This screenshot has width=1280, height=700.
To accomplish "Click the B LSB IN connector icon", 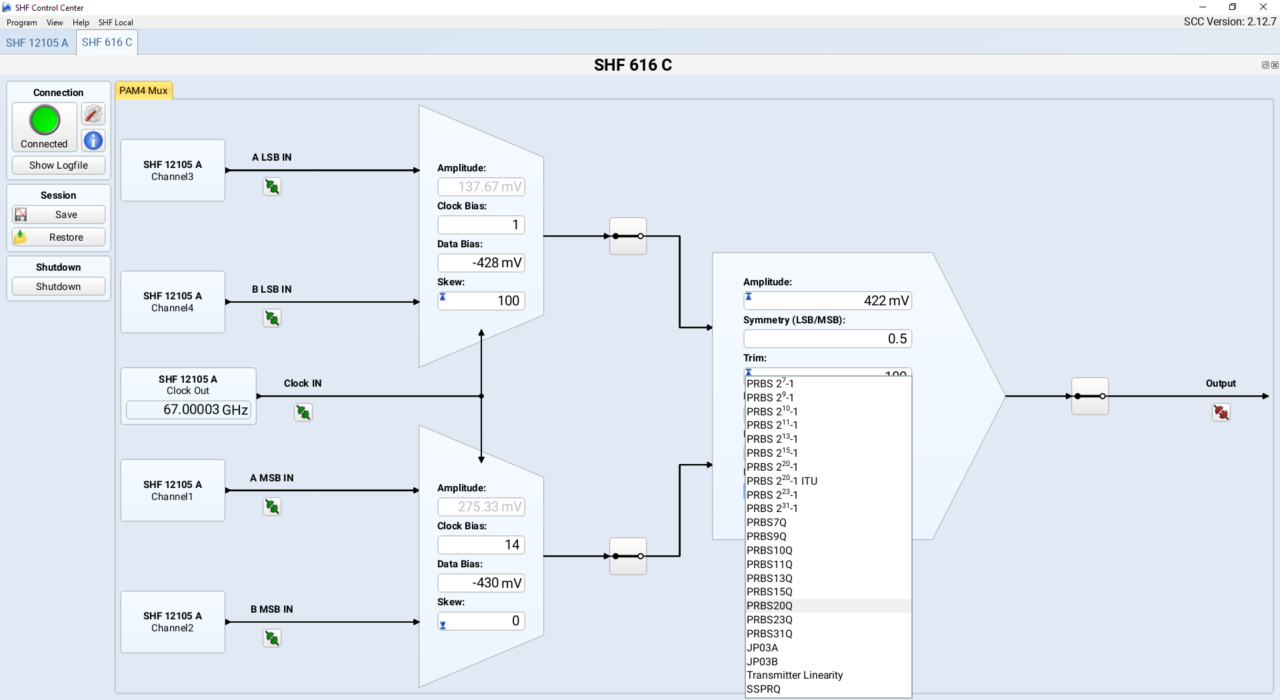I will pos(272,318).
